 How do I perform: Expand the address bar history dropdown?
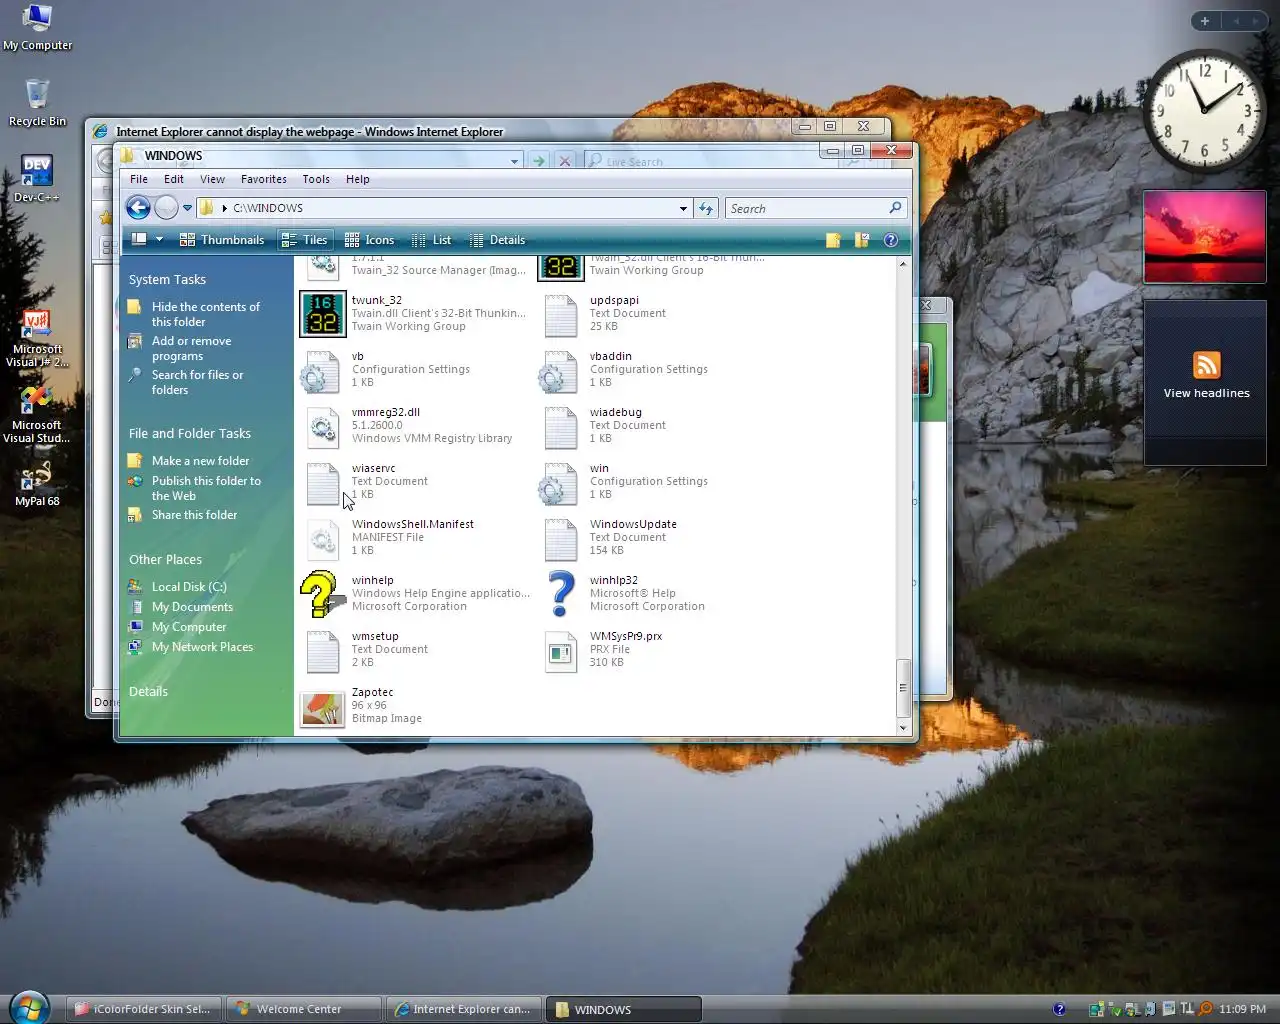[683, 208]
